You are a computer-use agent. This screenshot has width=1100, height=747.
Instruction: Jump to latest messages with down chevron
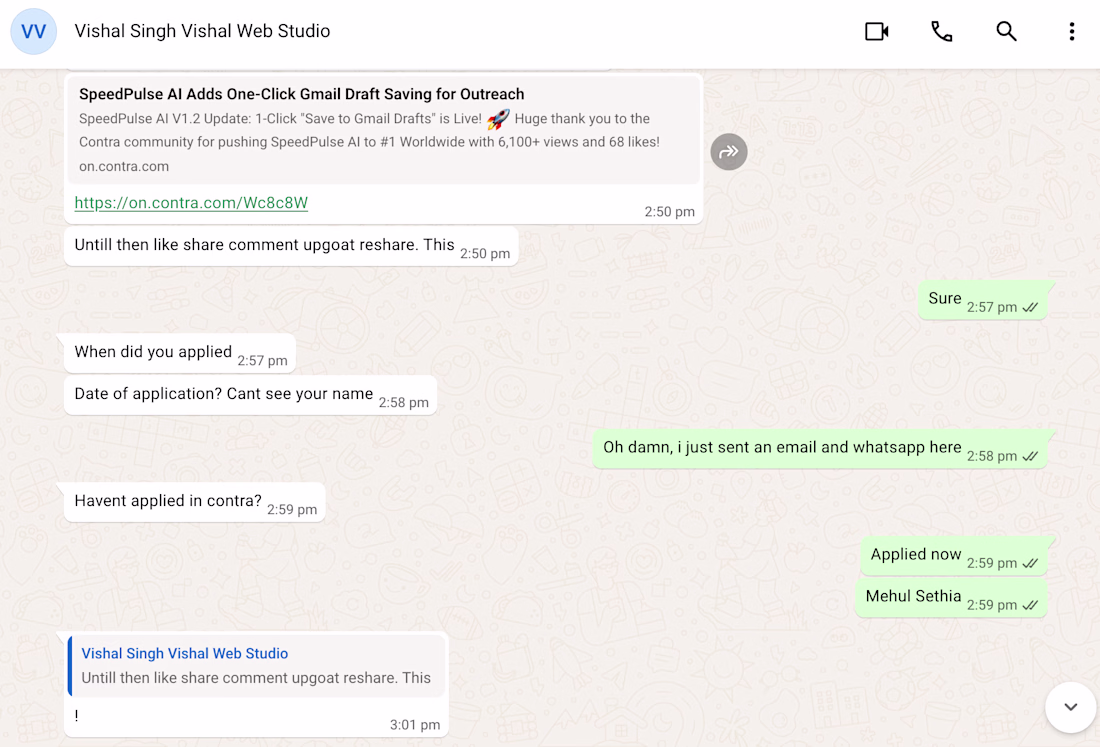click(x=1071, y=707)
